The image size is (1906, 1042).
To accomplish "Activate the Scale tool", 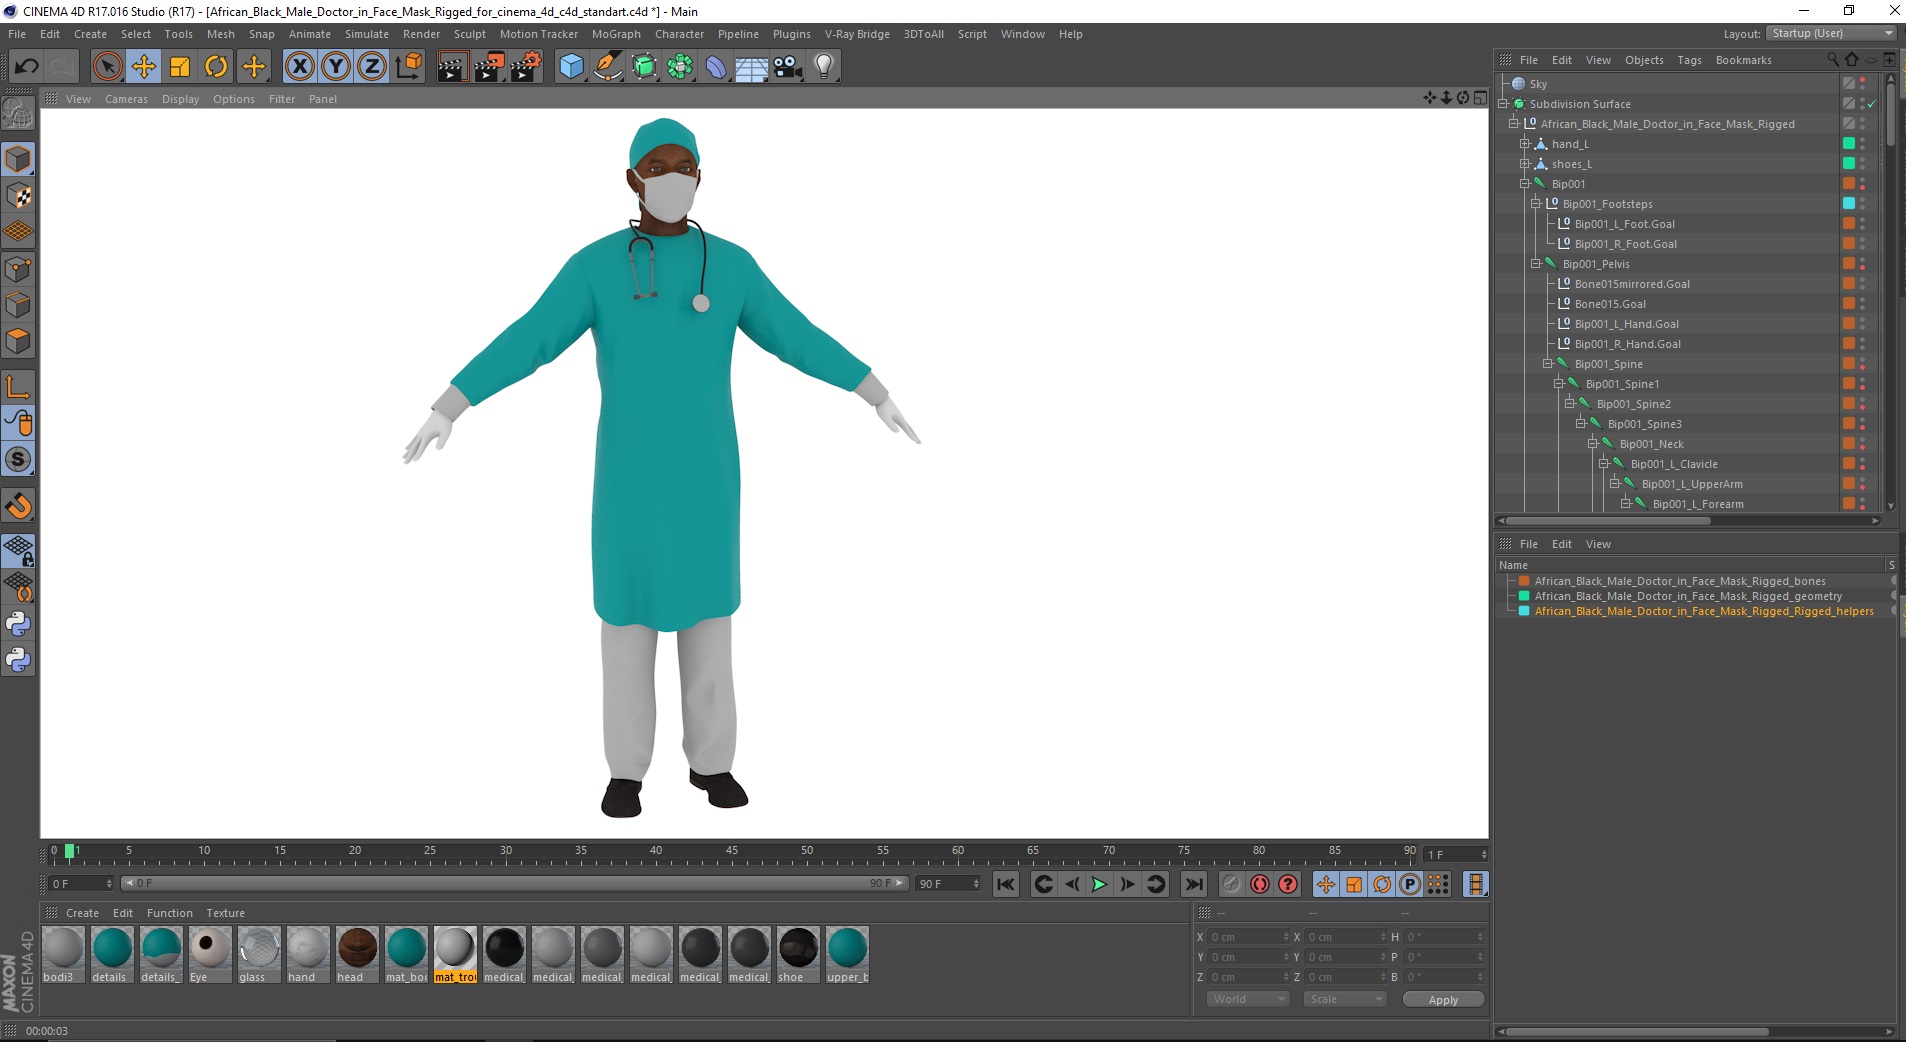I will point(180,67).
